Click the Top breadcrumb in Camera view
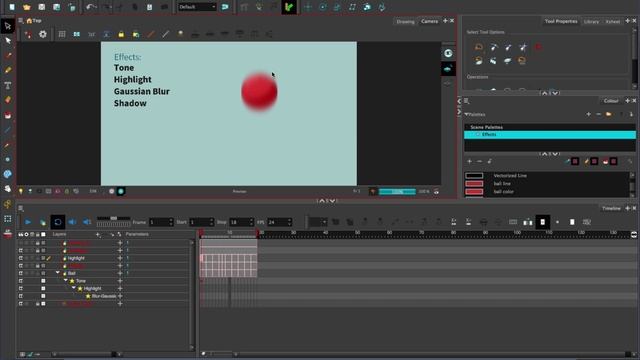The height and width of the screenshot is (360, 640). pos(34,20)
